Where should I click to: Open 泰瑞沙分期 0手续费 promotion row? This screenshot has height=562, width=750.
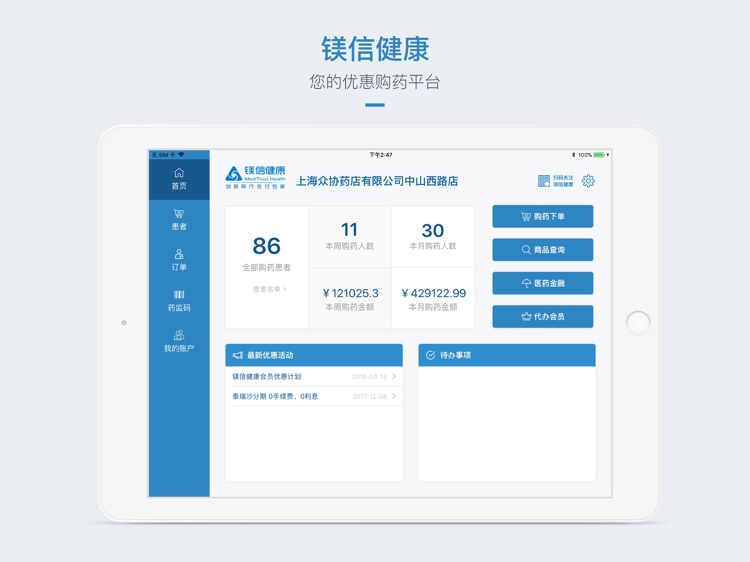314,396
